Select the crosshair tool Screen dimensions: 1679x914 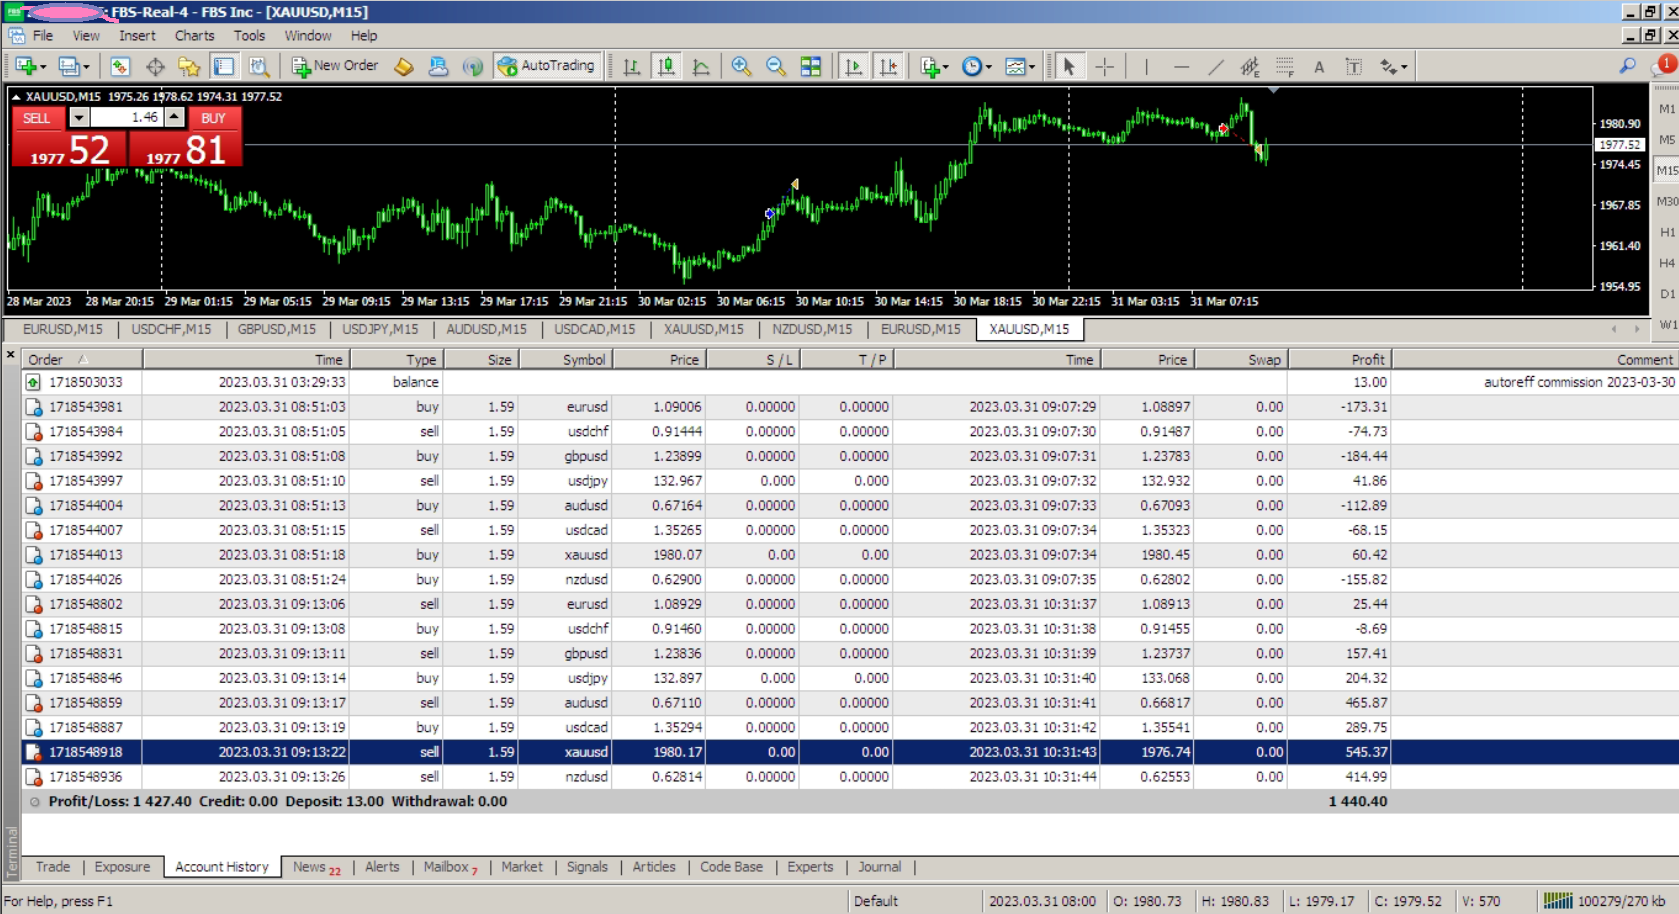[x=1105, y=66]
